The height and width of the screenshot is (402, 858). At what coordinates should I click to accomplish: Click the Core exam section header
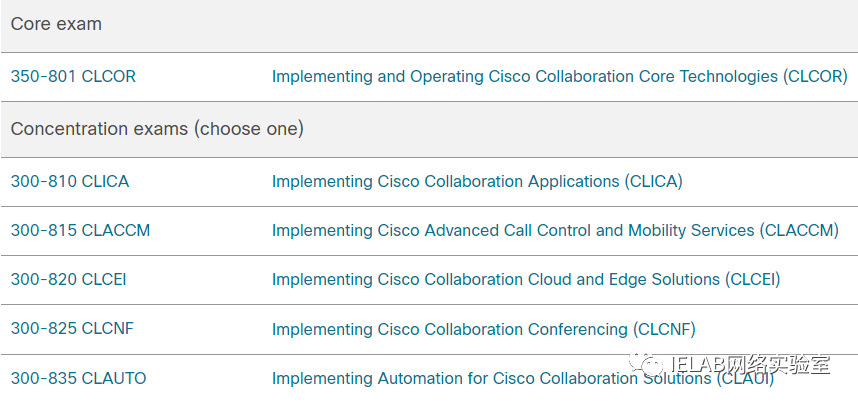point(429,26)
